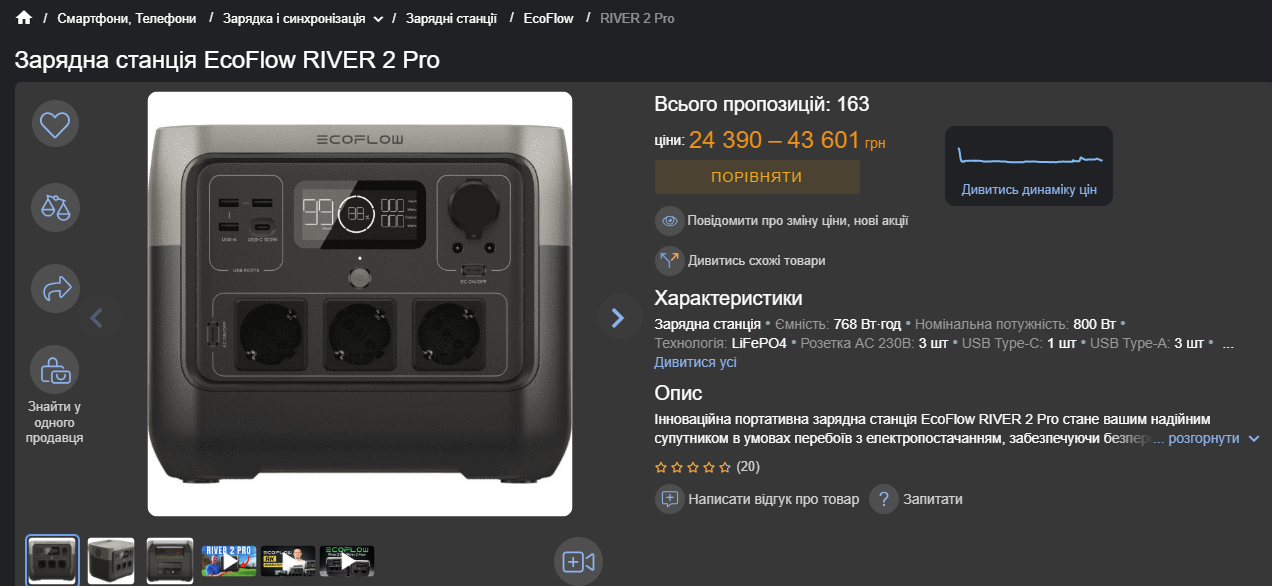The height and width of the screenshot is (586, 1272).
Task: Open the 'Зарядні станції' breadcrumb
Action: click(x=451, y=18)
